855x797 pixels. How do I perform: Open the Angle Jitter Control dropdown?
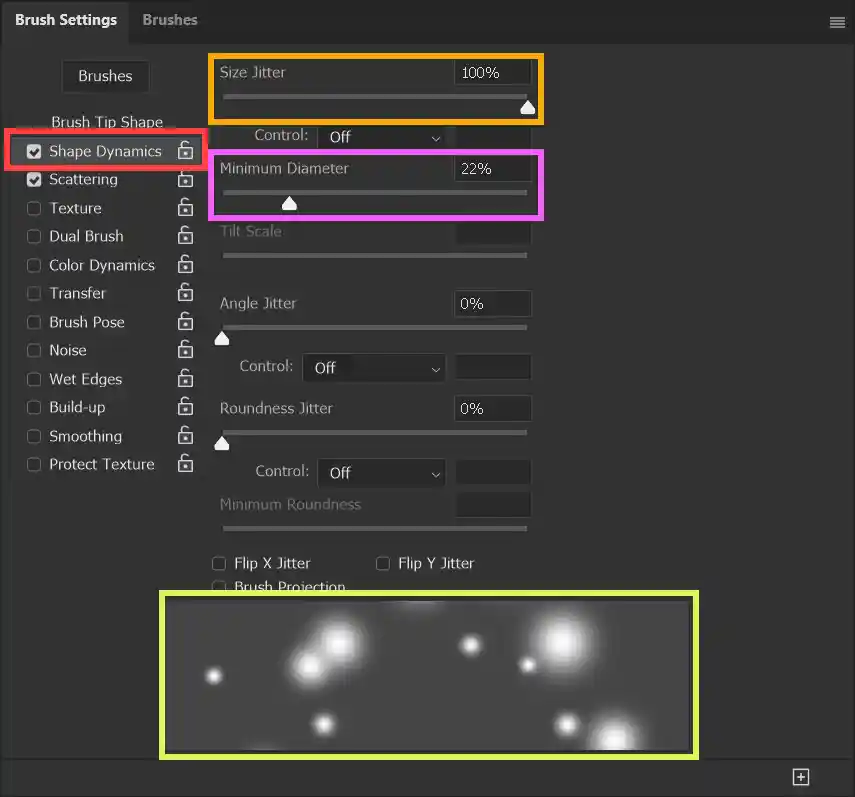tap(373, 368)
